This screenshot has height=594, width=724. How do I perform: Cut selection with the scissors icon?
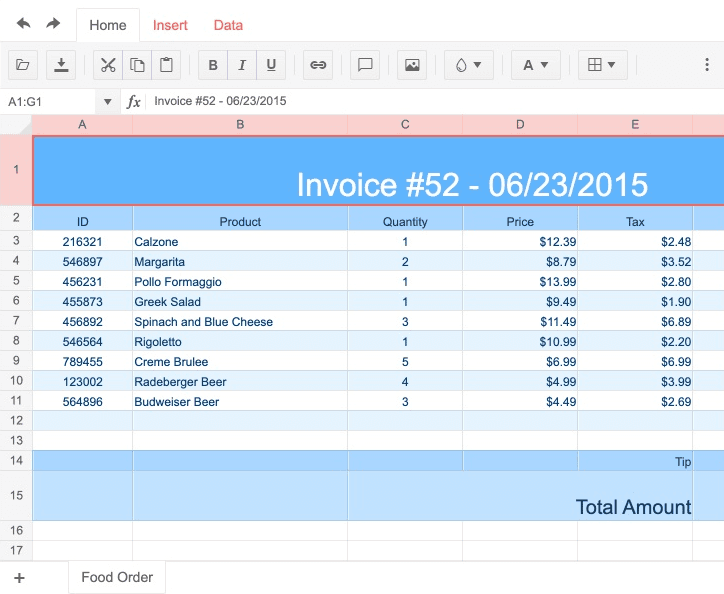(x=108, y=65)
